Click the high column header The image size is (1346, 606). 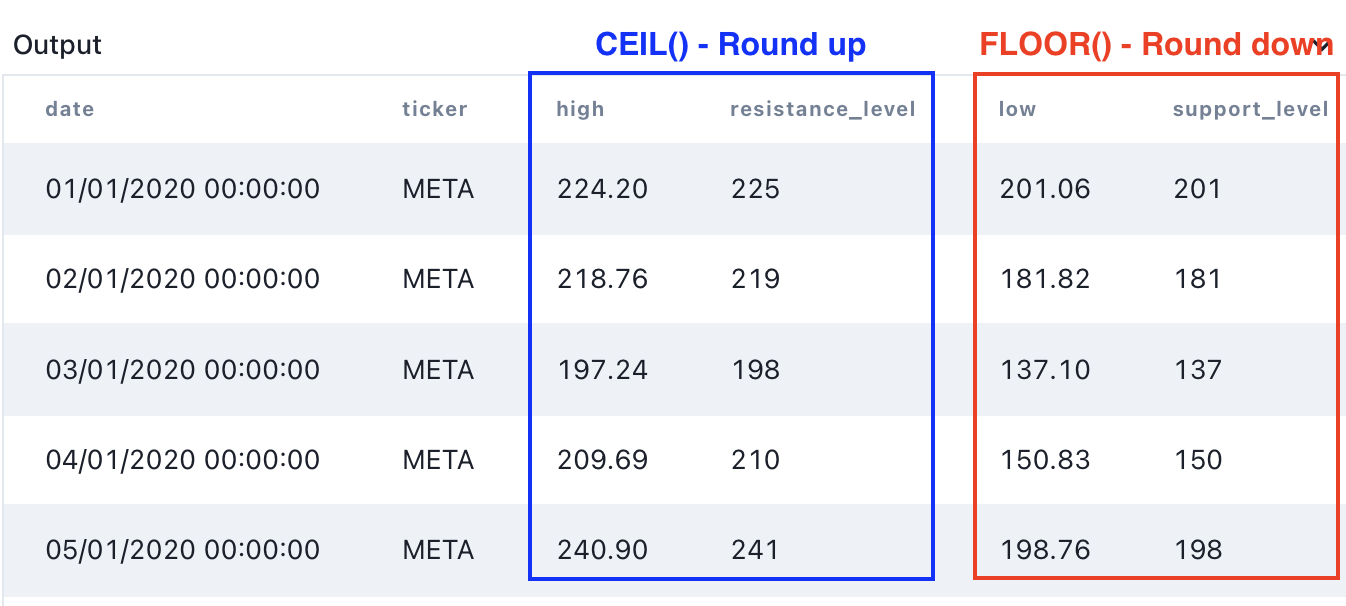tap(580, 109)
